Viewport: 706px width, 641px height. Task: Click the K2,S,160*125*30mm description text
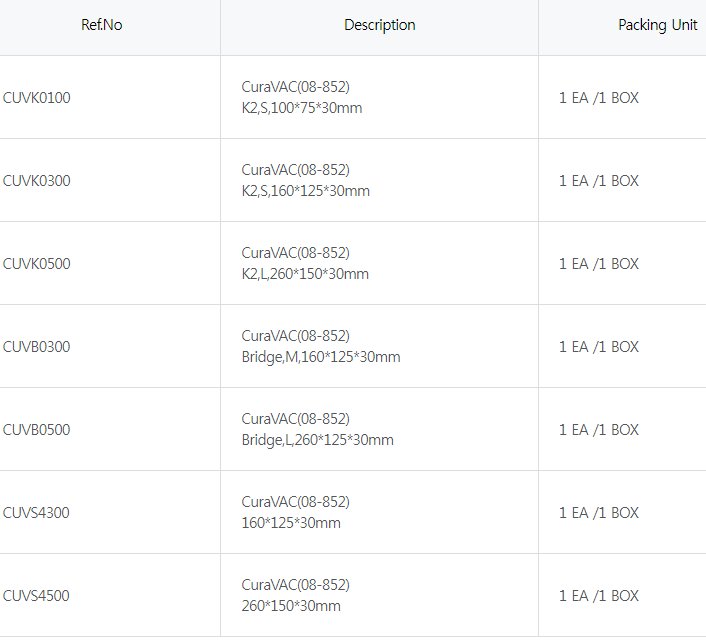[x=306, y=191]
